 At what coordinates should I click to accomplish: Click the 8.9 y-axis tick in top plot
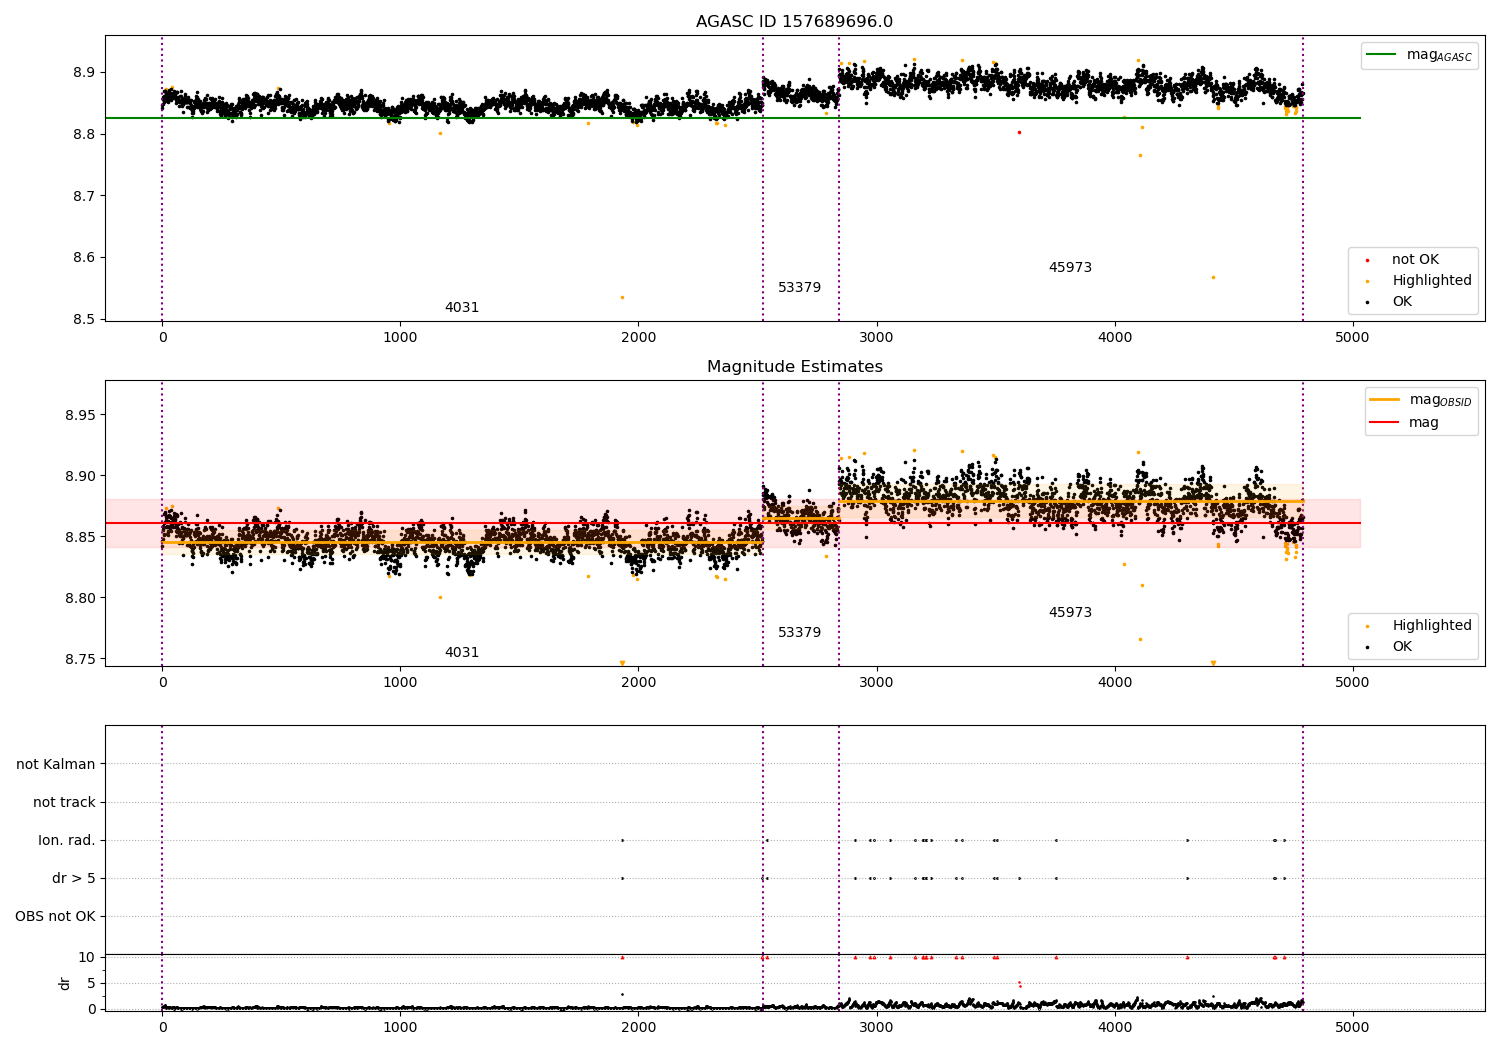point(84,73)
